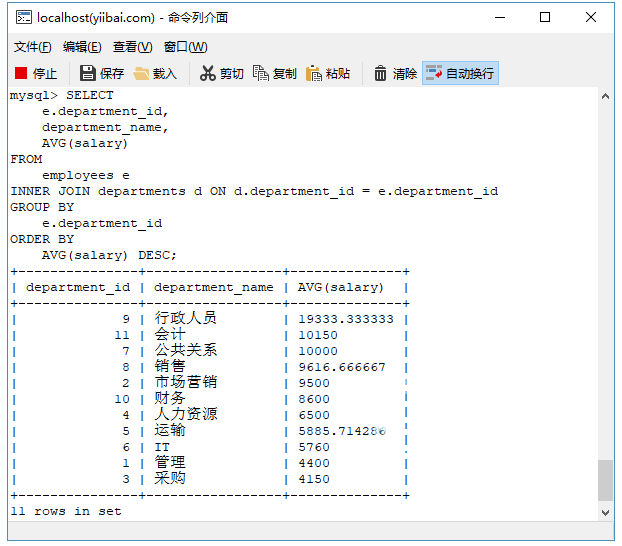This screenshot has width=622, height=546.
Task: Click the 'ORDER BY' line
Action: pos(42,240)
